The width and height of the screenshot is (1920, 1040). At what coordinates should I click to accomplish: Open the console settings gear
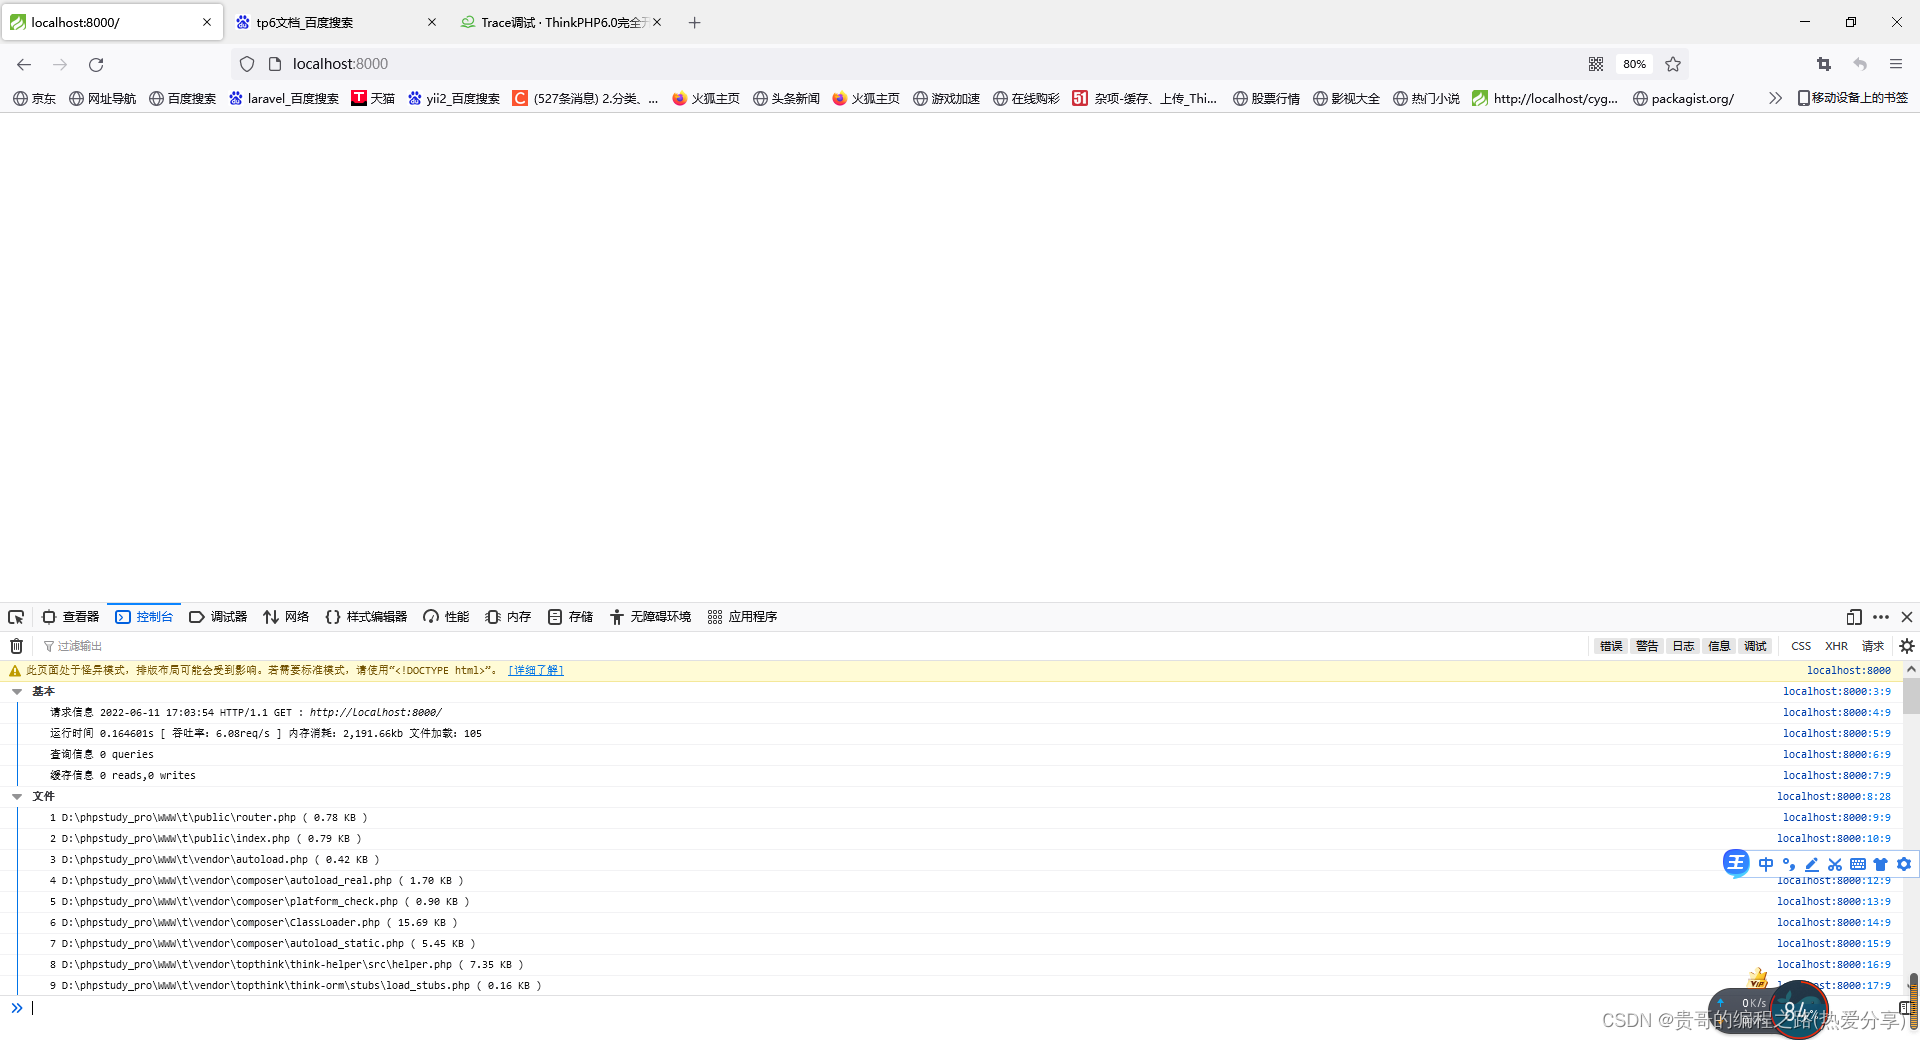tap(1906, 646)
